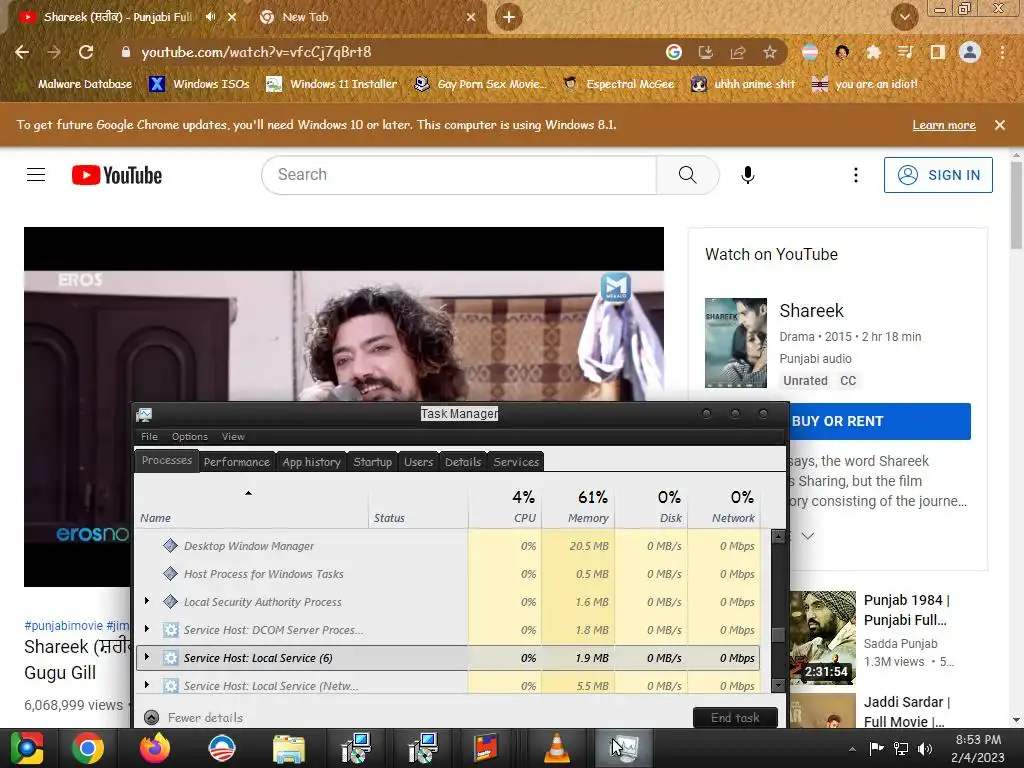Dismiss the Chrome update infobar
This screenshot has width=1024, height=768.
[999, 125]
